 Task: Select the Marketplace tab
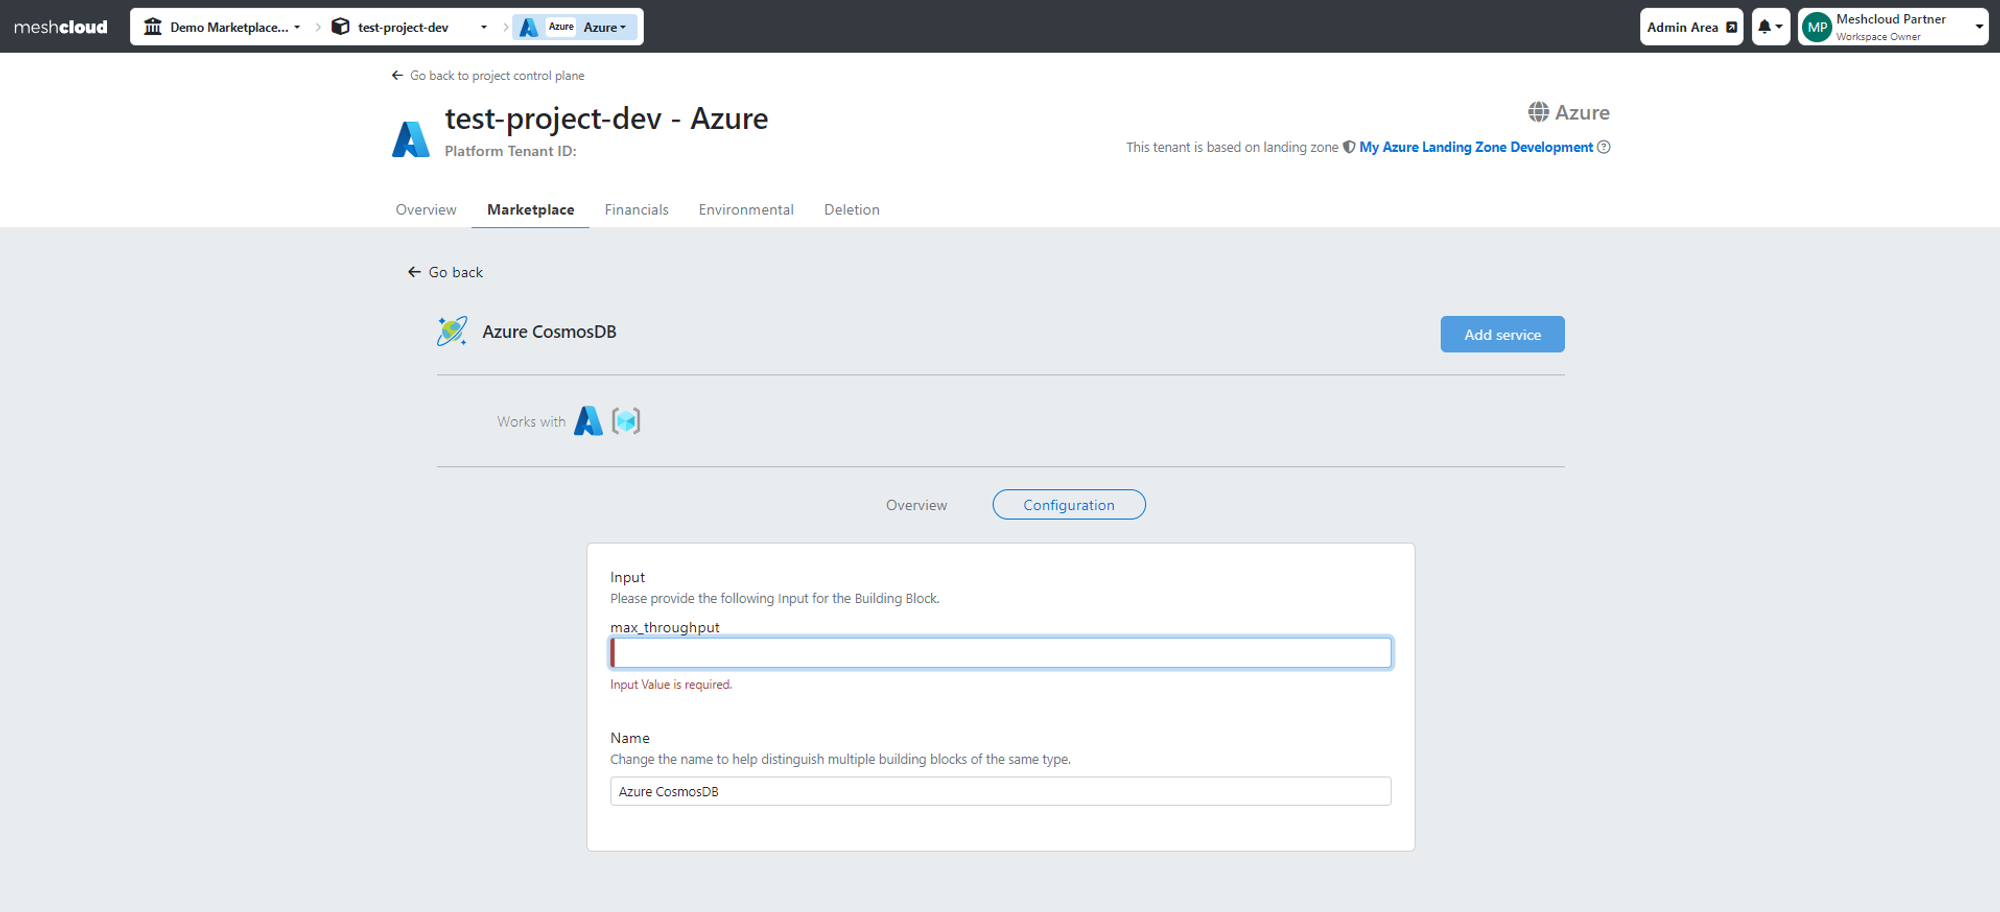(531, 210)
